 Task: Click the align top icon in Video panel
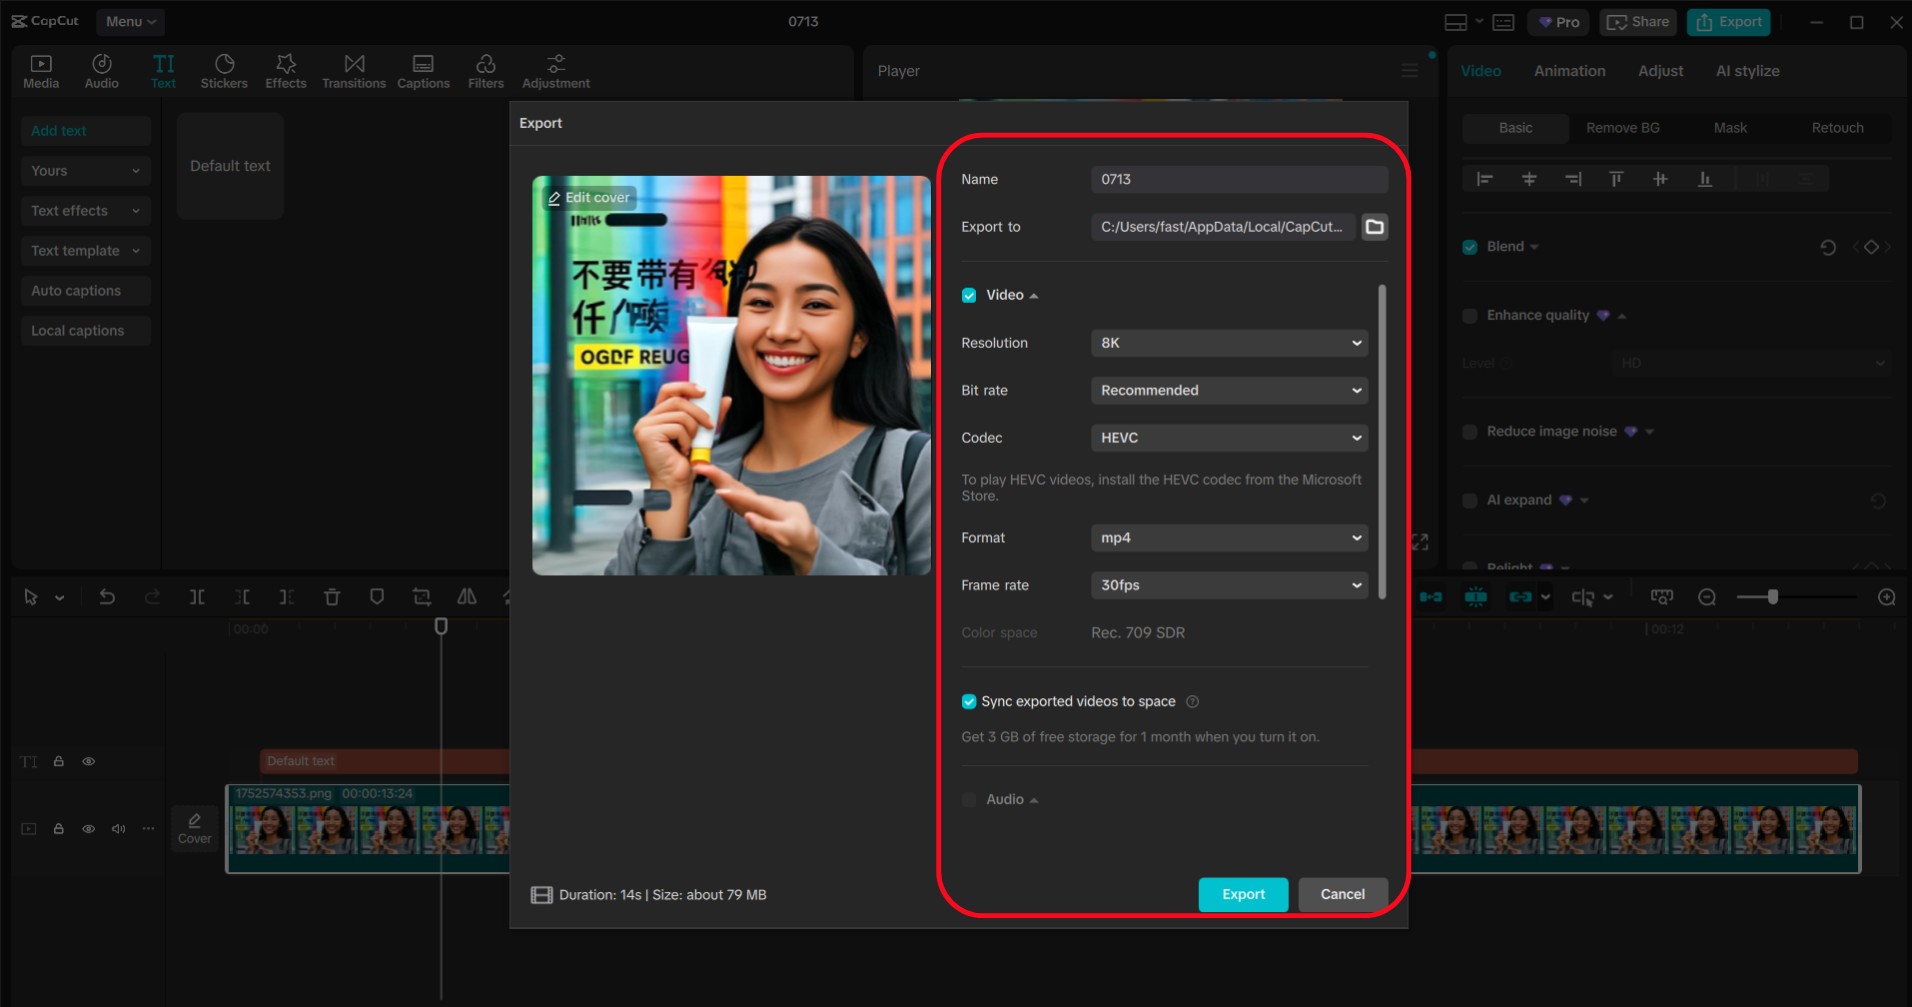1616,179
